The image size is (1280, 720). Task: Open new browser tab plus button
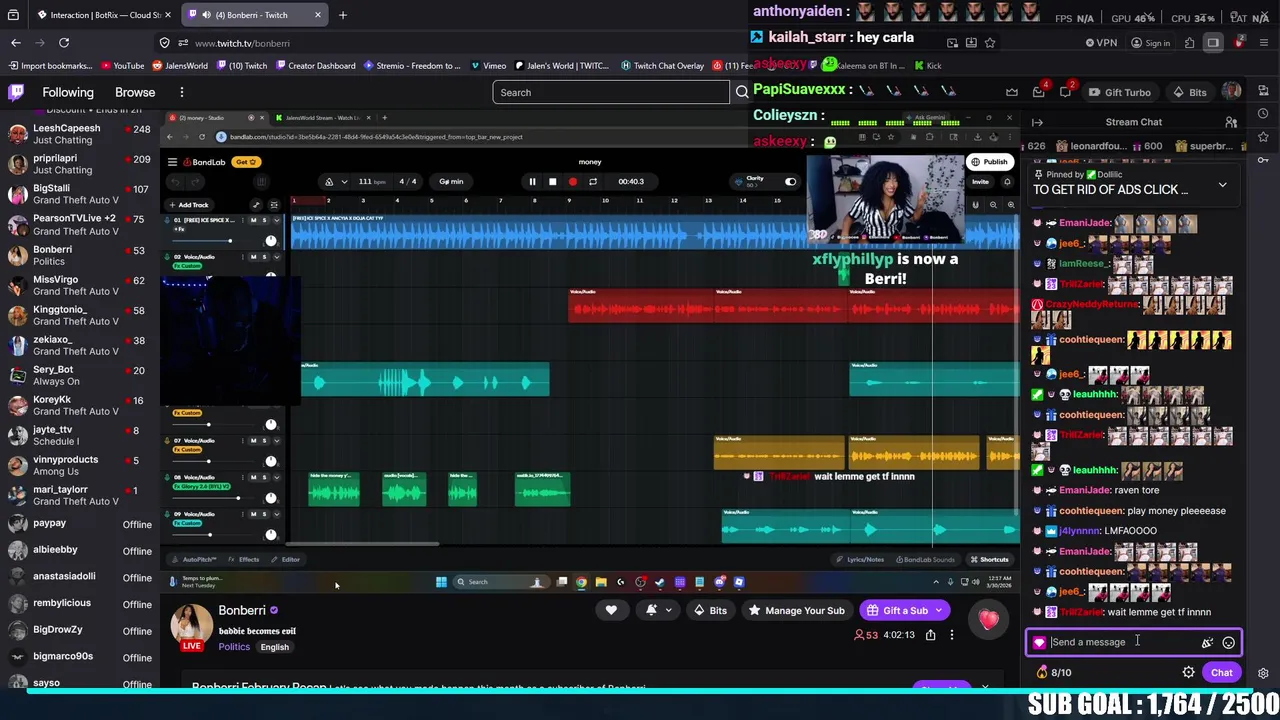coord(342,15)
